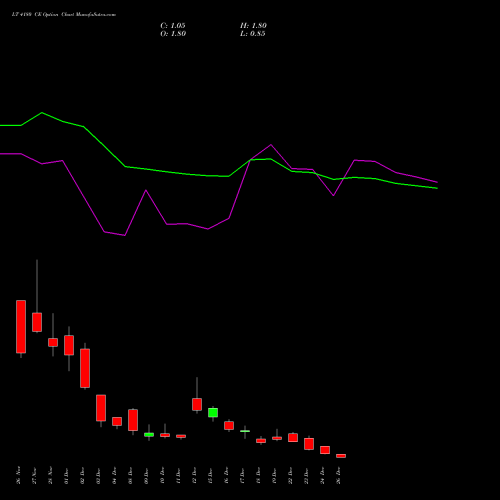The width and height of the screenshot is (500, 500).
Task: Click the chart title text at top left
Action: point(64,15)
